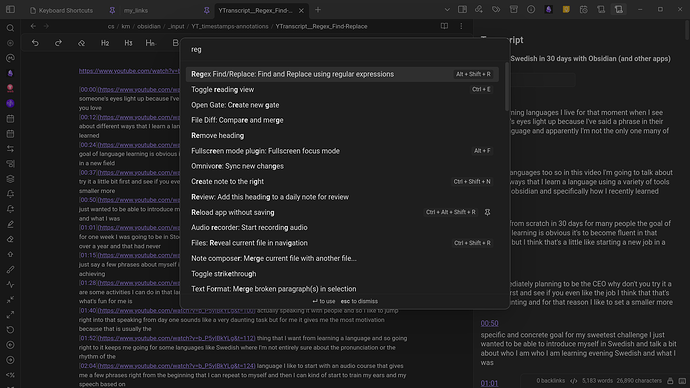Click the redo arrow in toolbar
This screenshot has height=388, width=690.
[x=58, y=43]
